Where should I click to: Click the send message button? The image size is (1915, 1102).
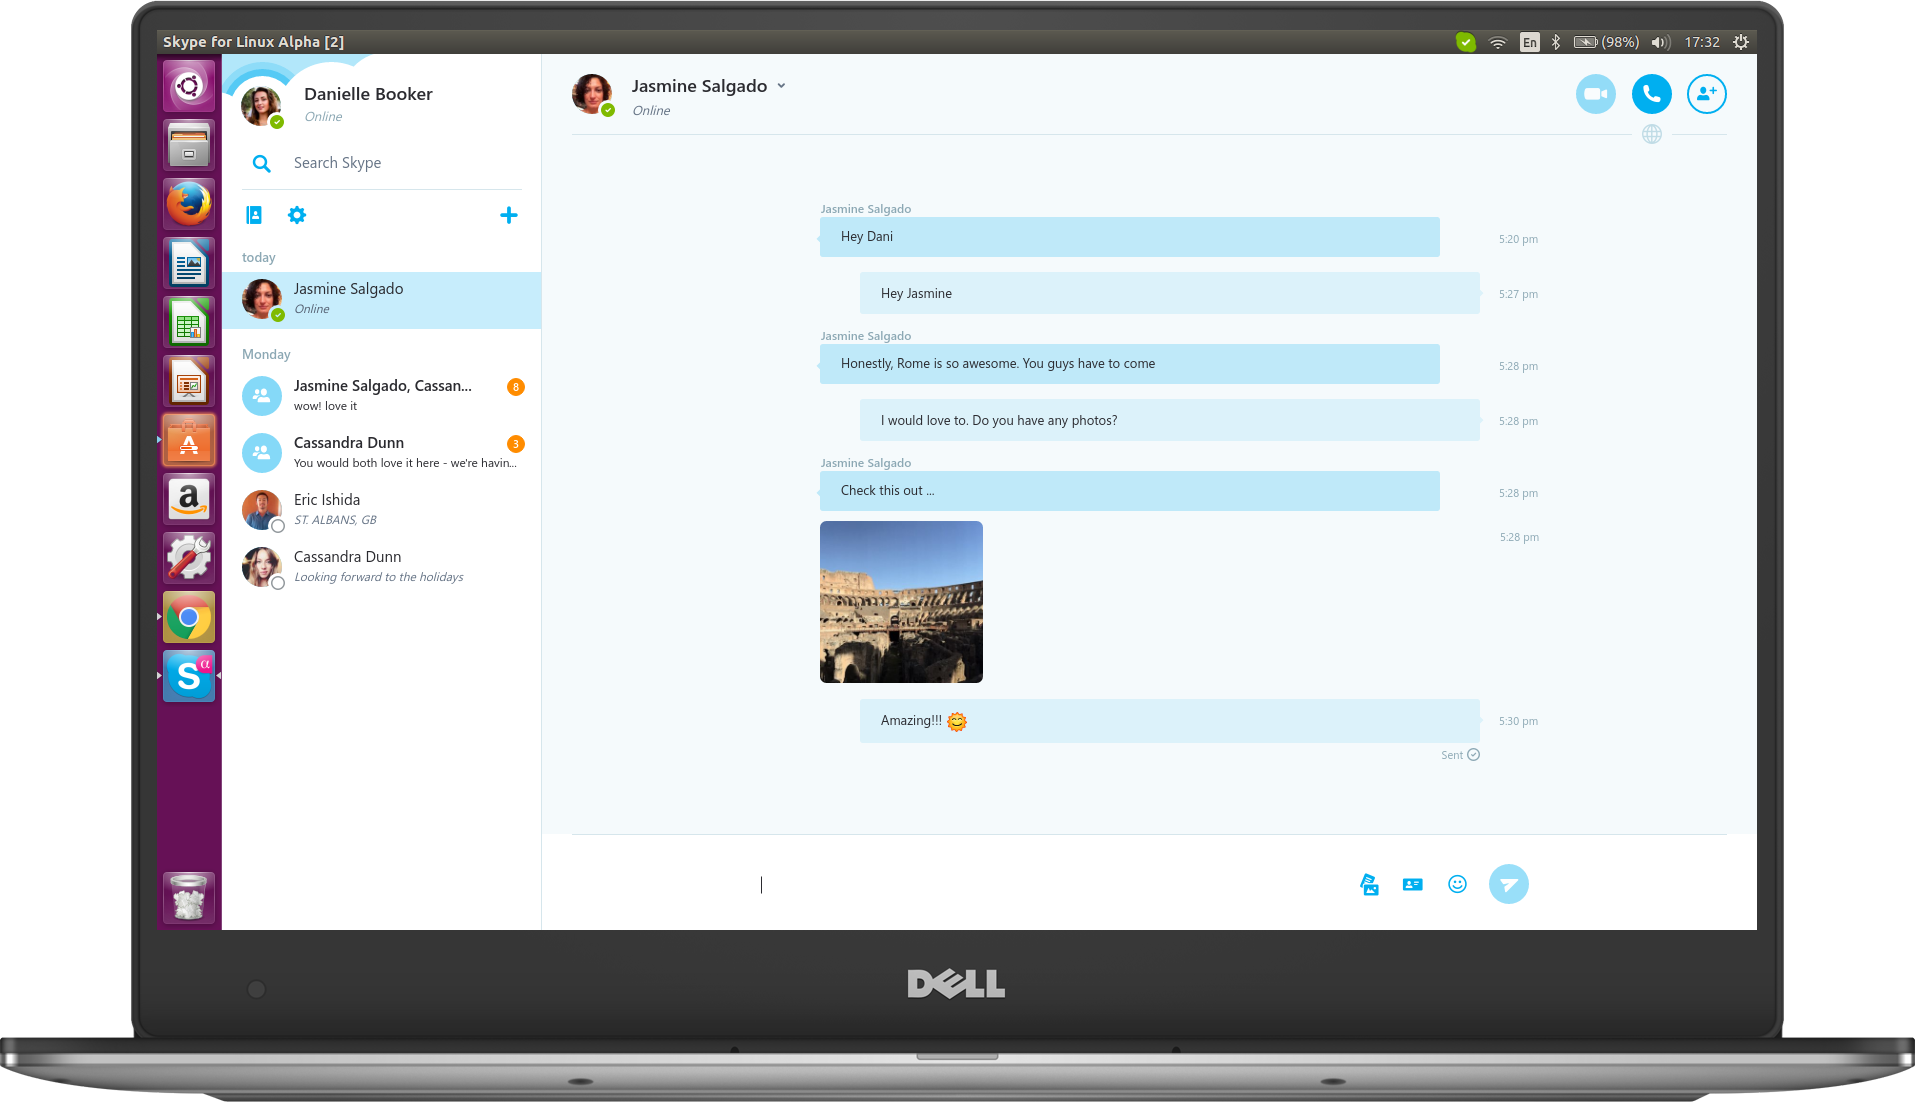point(1508,884)
